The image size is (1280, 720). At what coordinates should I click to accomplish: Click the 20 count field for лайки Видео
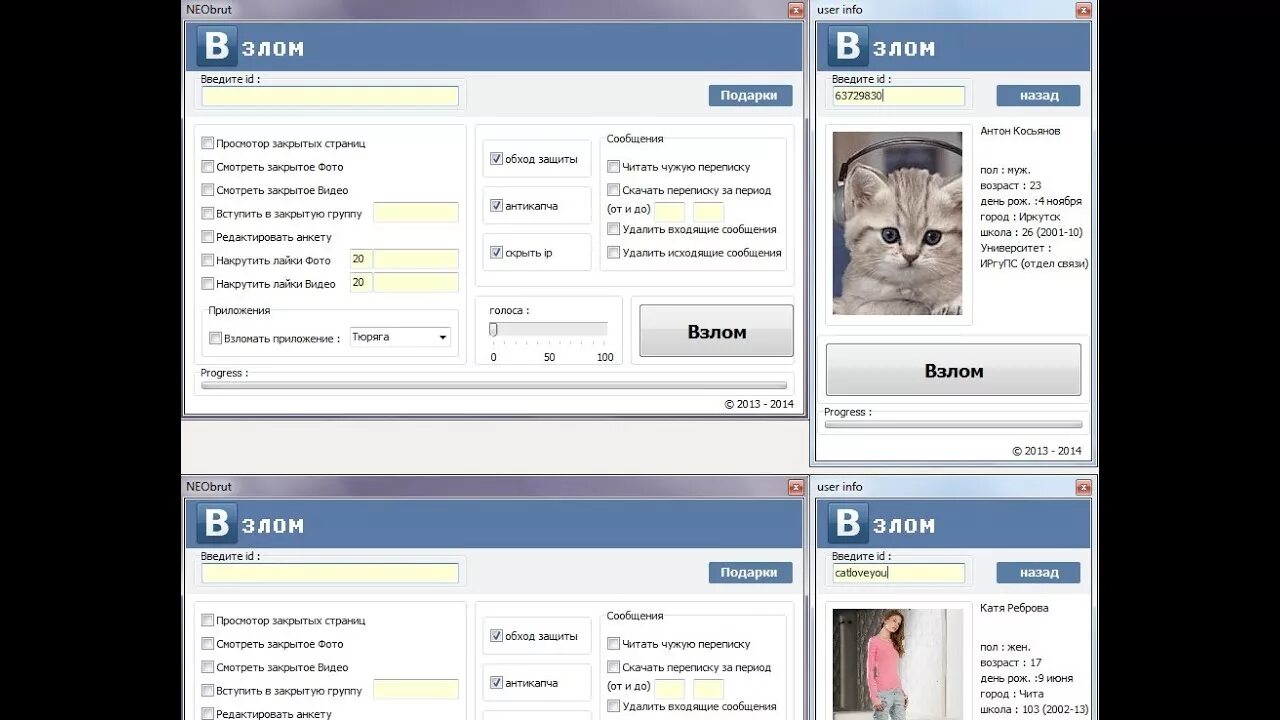tap(361, 283)
